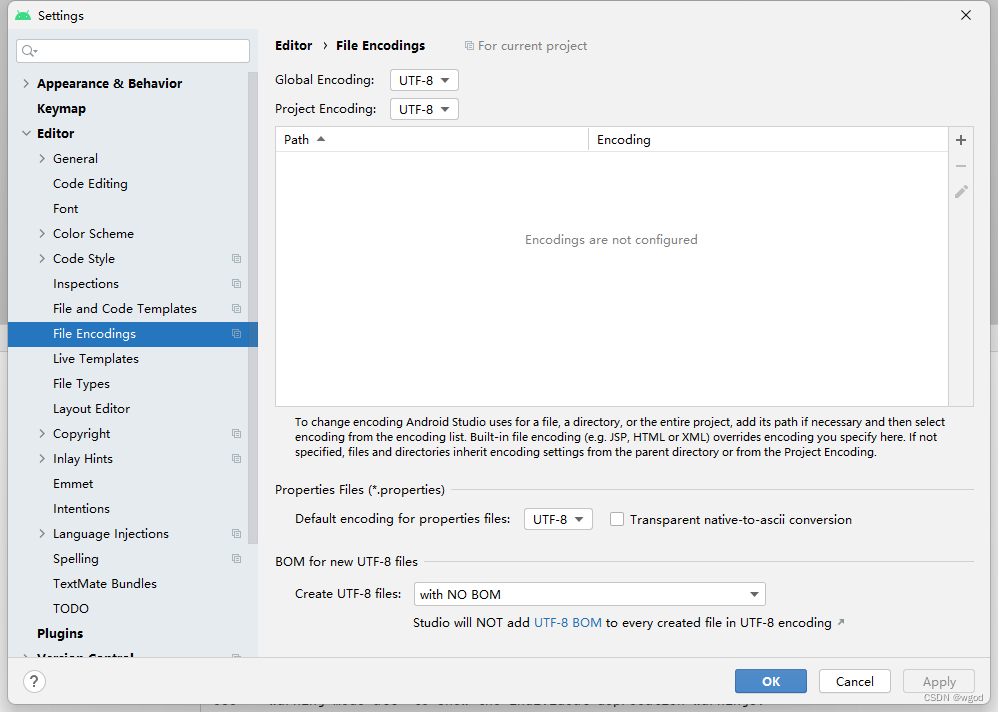Click the project-level icon beside Copyright
This screenshot has height=712, width=998.
(236, 433)
